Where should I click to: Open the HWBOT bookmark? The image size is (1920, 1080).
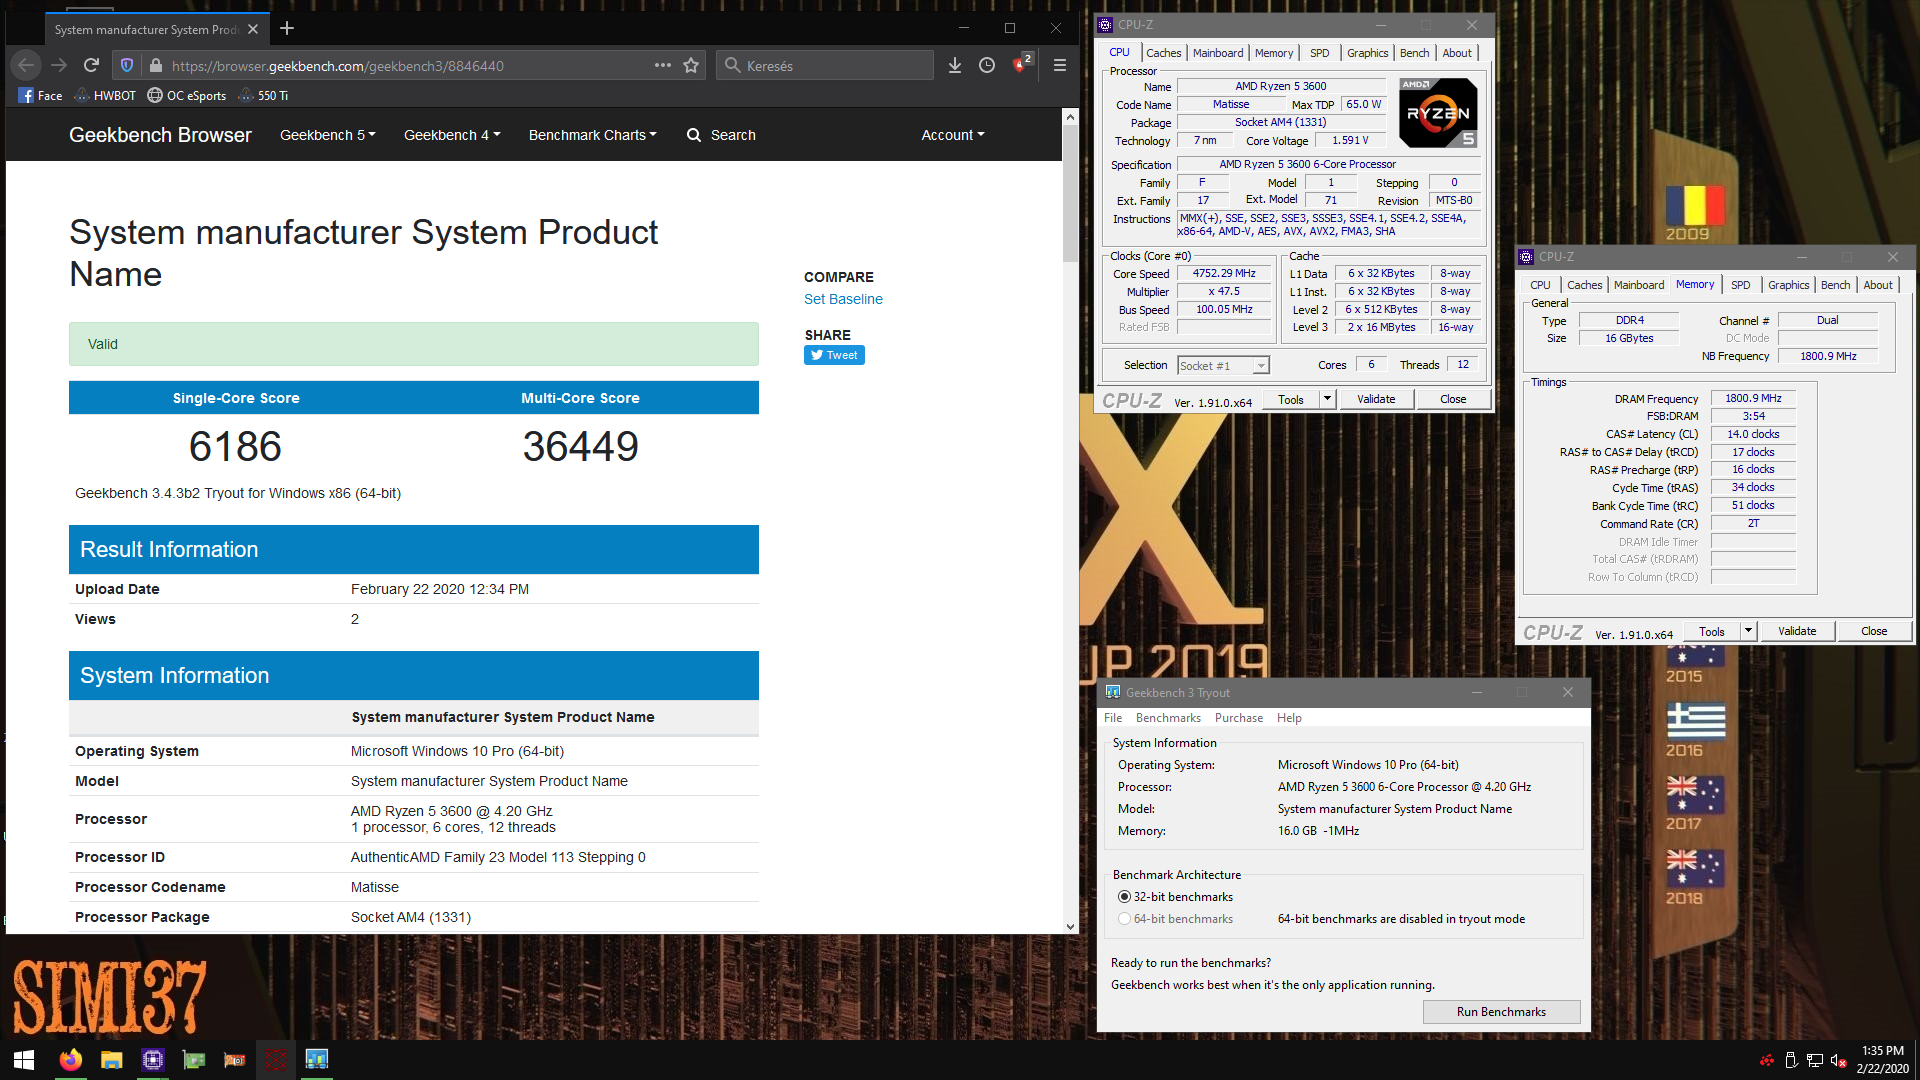coord(105,96)
